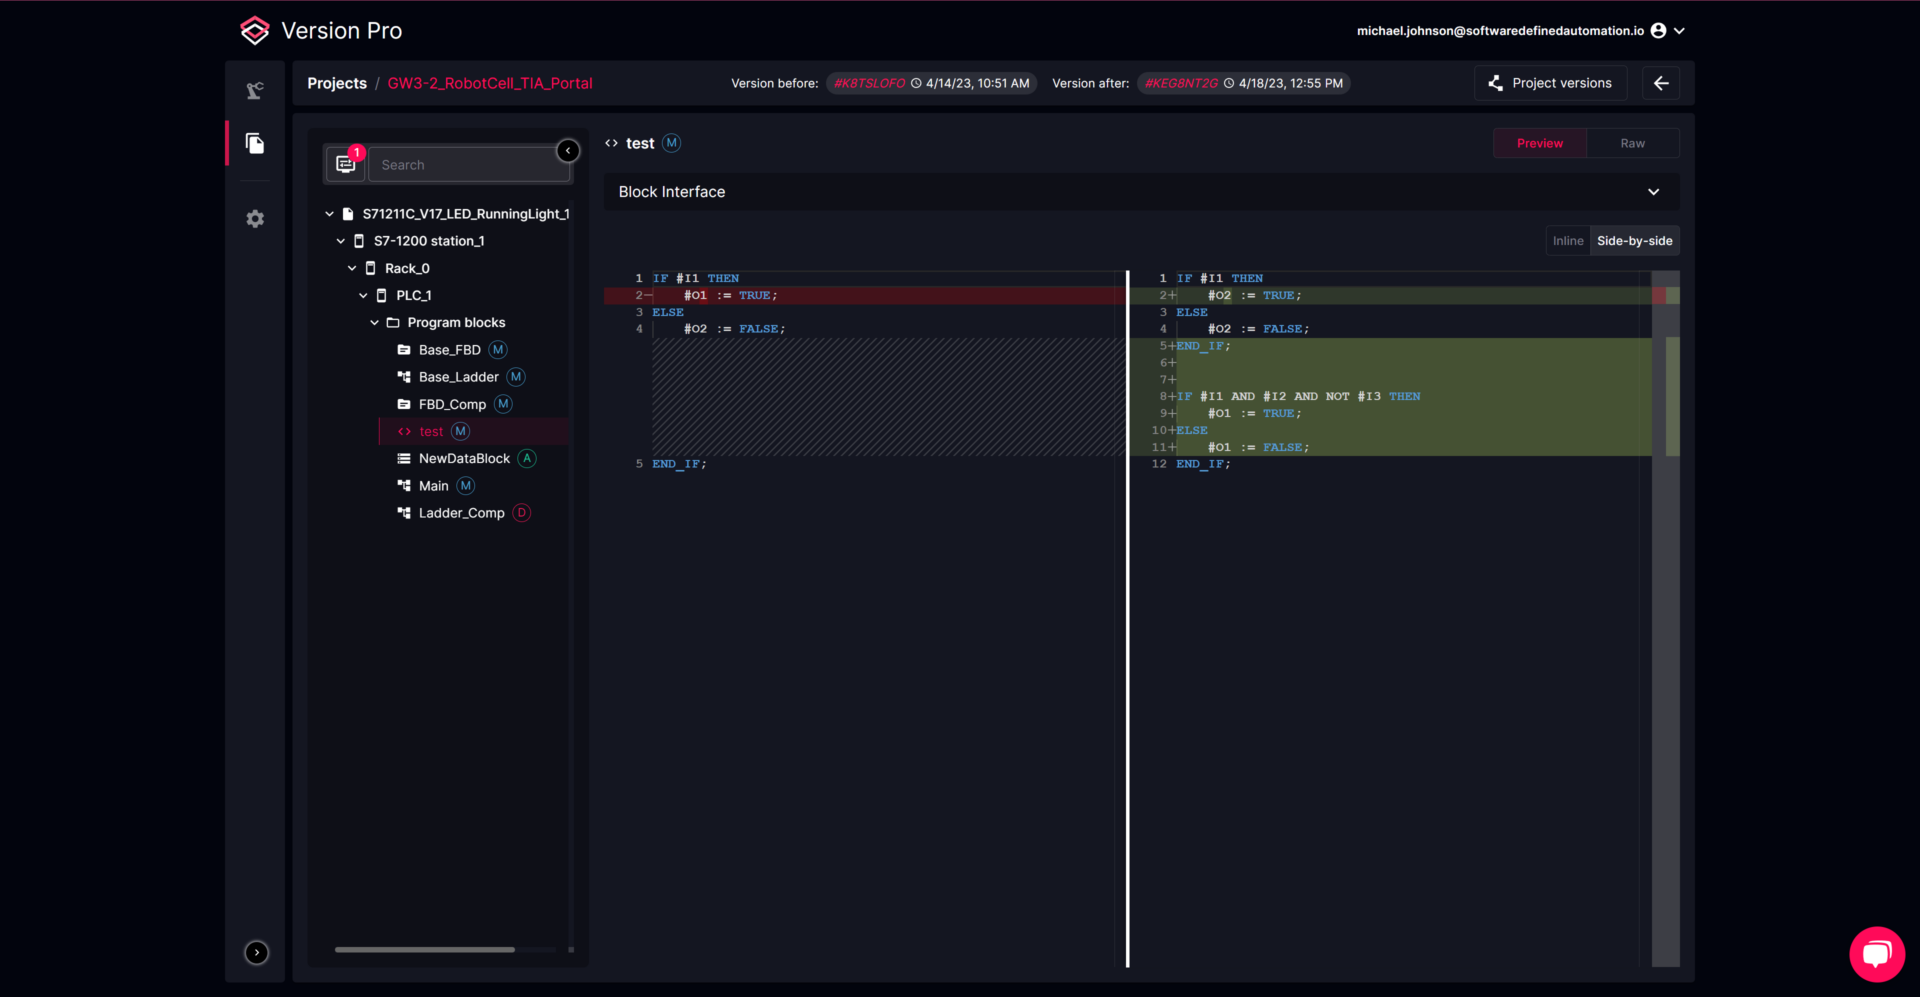Click the file compare icon with notification badge
The width and height of the screenshot is (1920, 997).
(345, 164)
